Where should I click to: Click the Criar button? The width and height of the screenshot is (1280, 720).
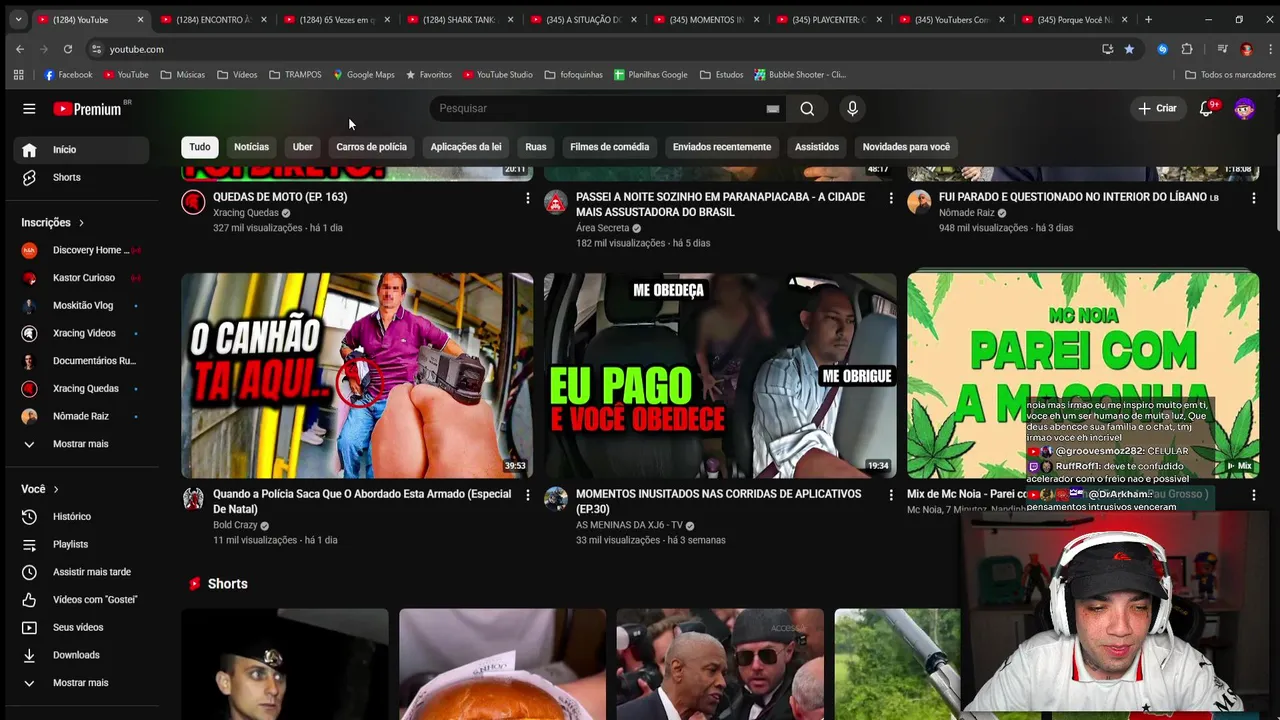coord(1158,109)
